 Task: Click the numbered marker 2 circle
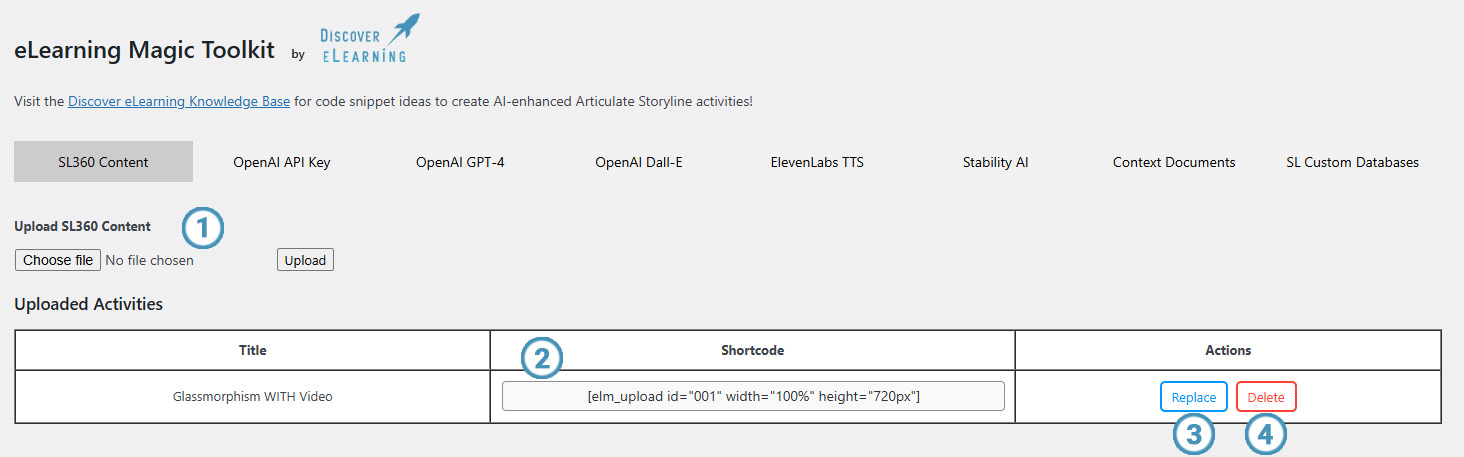coord(542,359)
